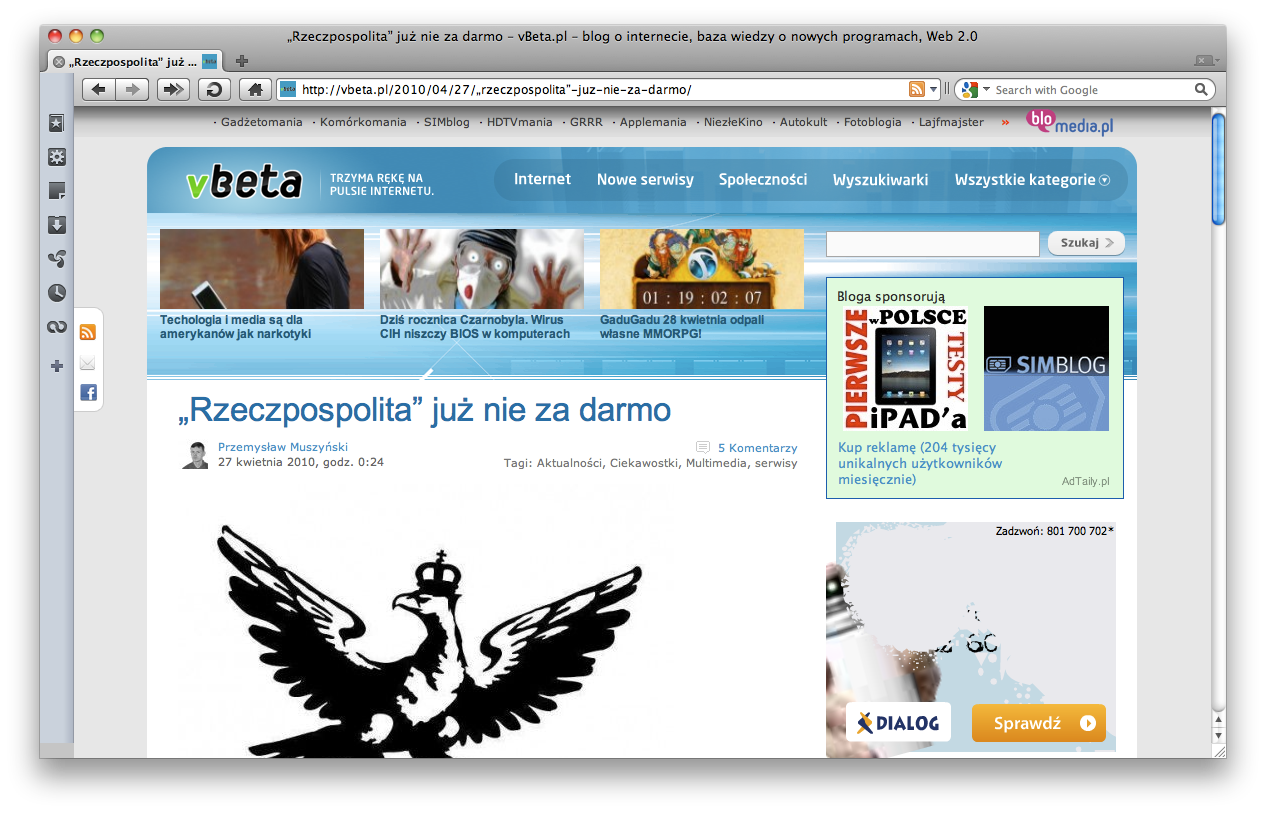Click the forward navigation arrow
The height and width of the screenshot is (813, 1266).
tap(132, 89)
